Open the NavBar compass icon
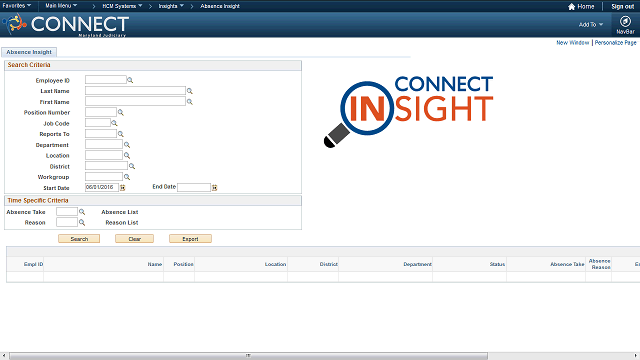The image size is (640, 360). pos(625,21)
